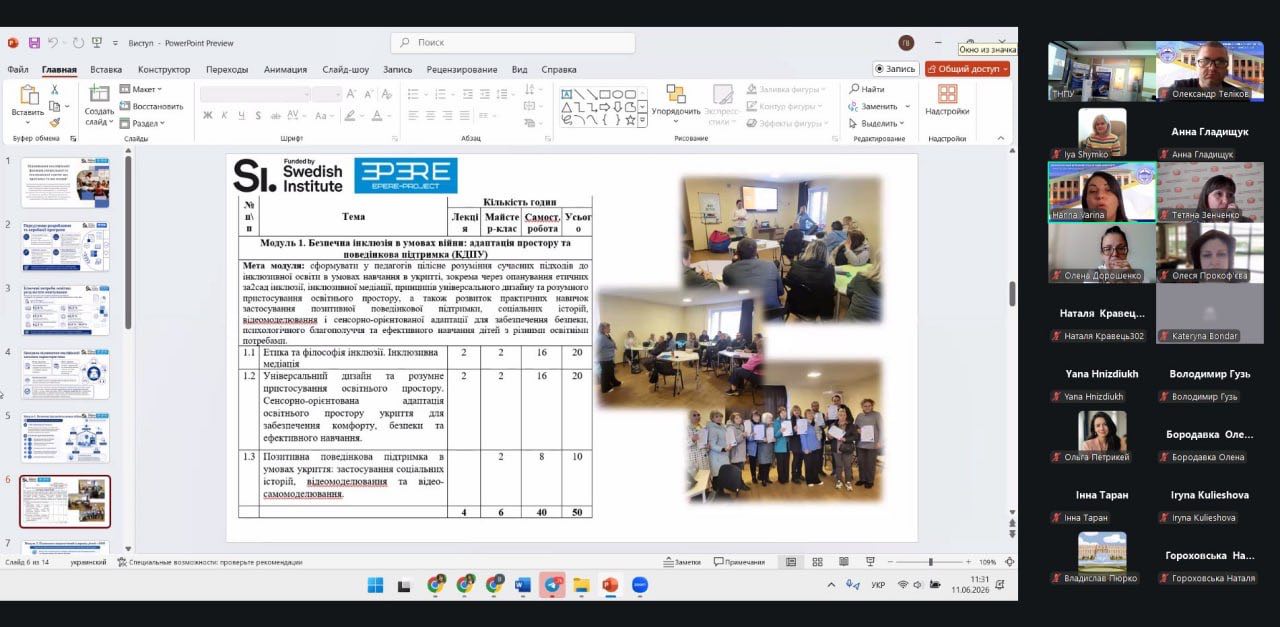Toggle italic К formatting
1280x627 pixels.
coord(224,115)
